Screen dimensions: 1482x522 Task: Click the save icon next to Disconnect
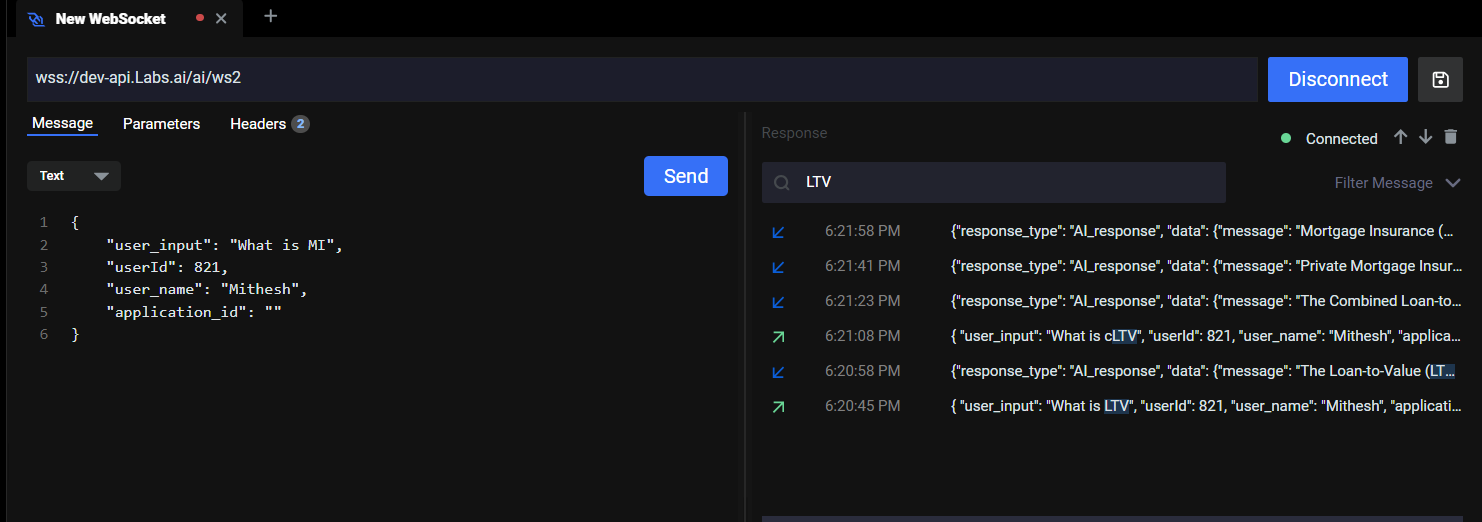tap(1440, 80)
